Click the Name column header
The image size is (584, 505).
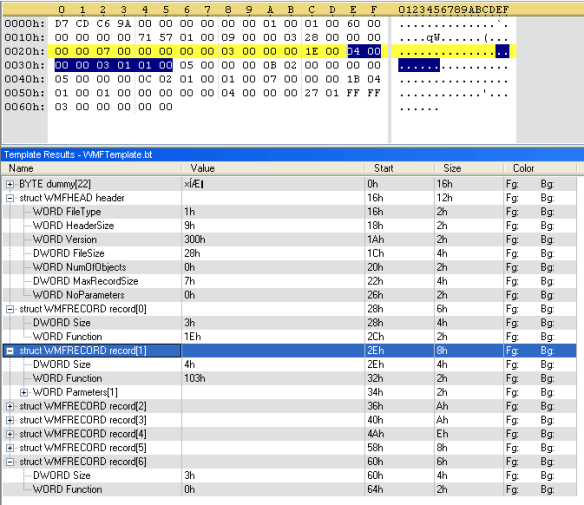92,168
